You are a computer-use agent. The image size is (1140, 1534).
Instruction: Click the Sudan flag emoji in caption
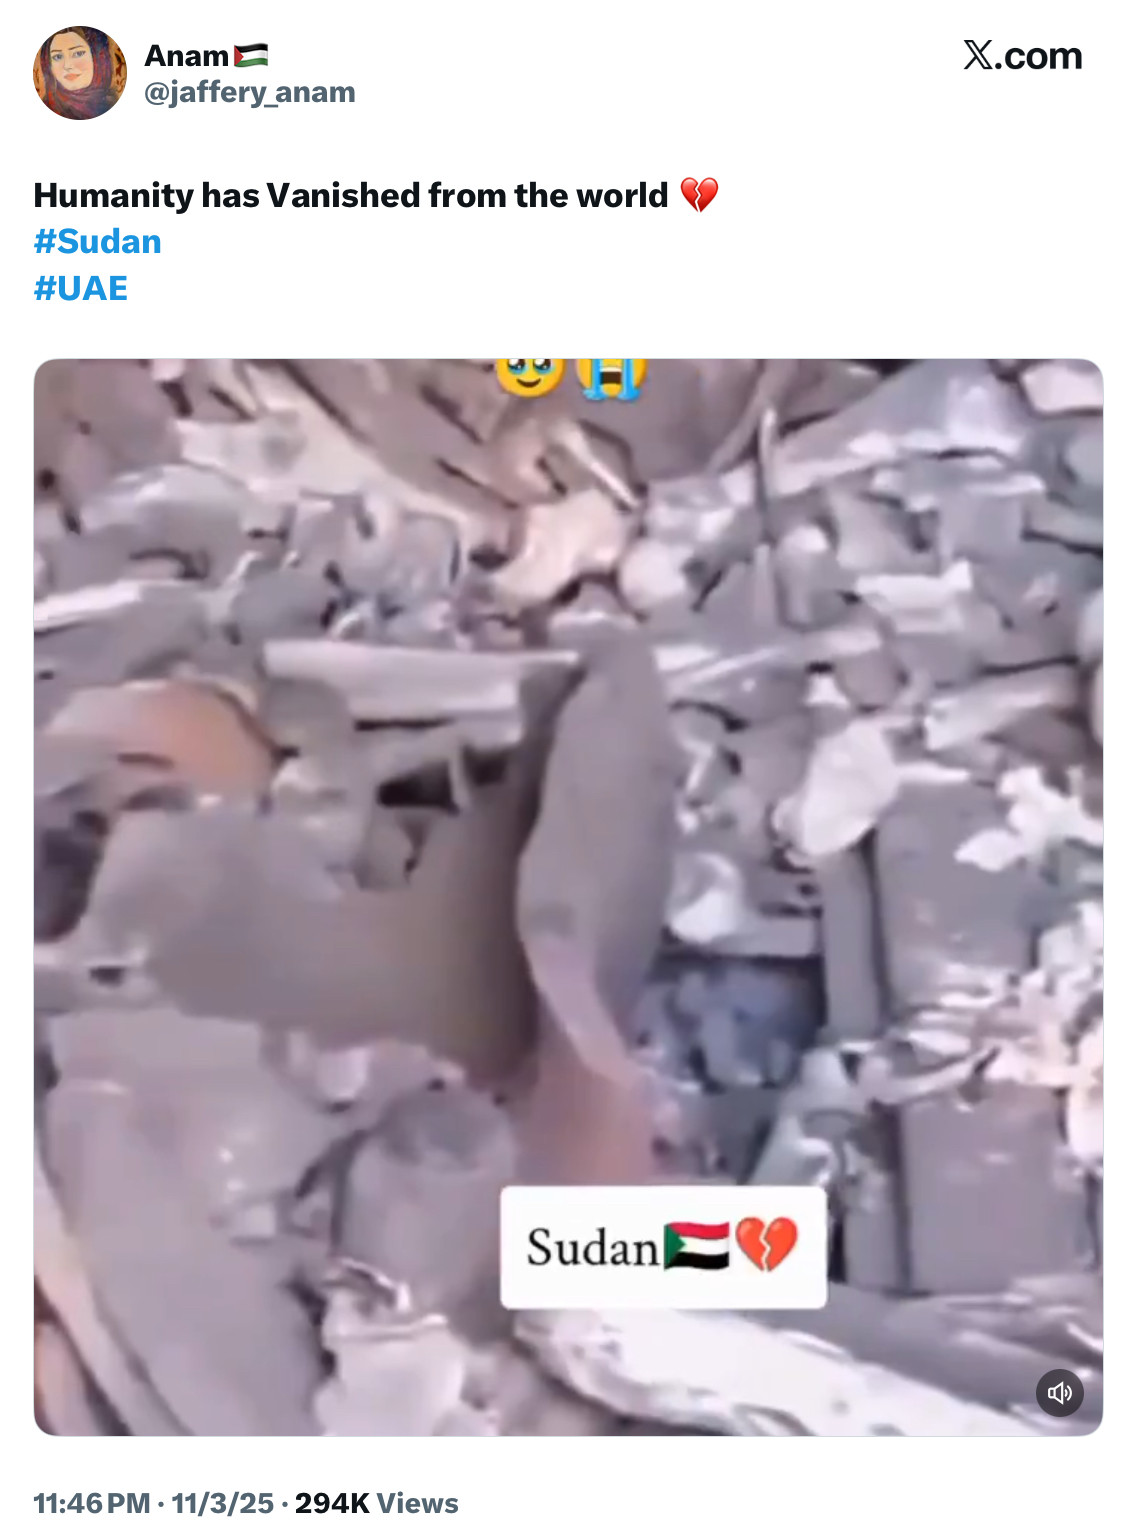[x=697, y=1246]
